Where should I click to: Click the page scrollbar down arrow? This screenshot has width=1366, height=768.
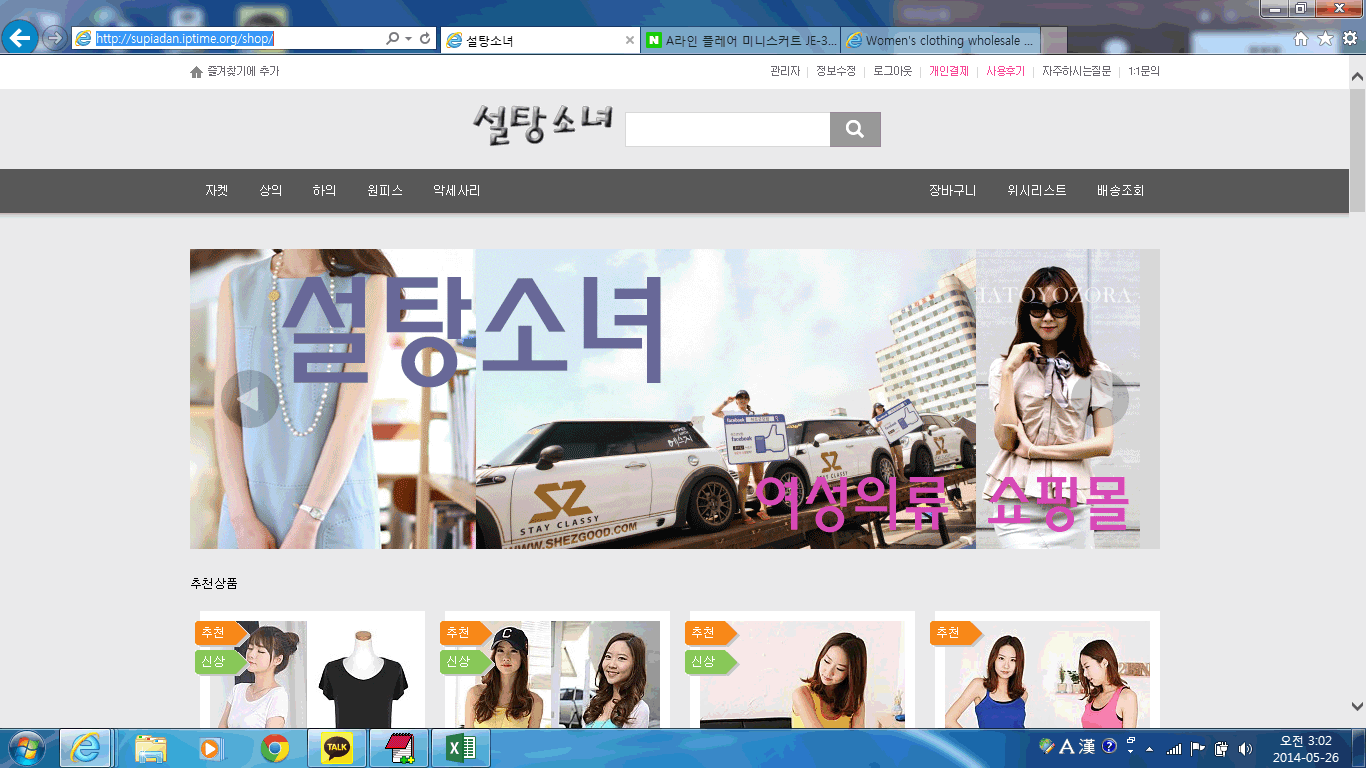[x=1357, y=706]
